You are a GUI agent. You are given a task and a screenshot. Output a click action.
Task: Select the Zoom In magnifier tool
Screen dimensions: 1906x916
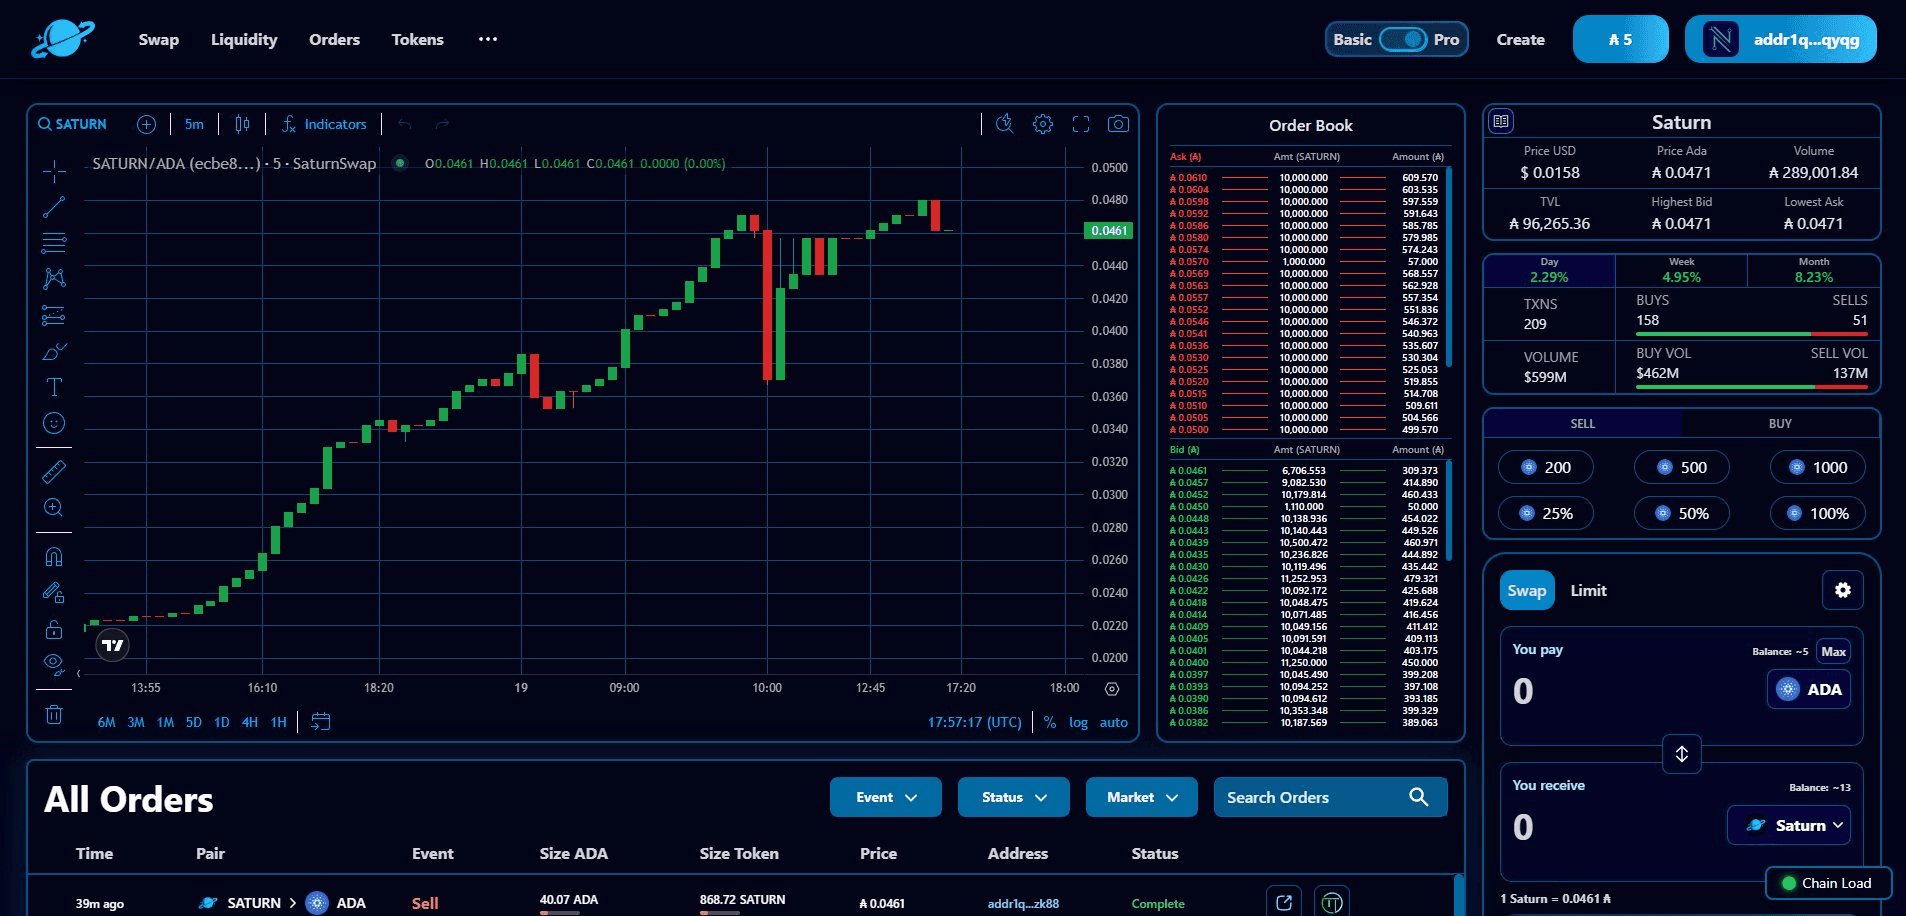(x=55, y=508)
